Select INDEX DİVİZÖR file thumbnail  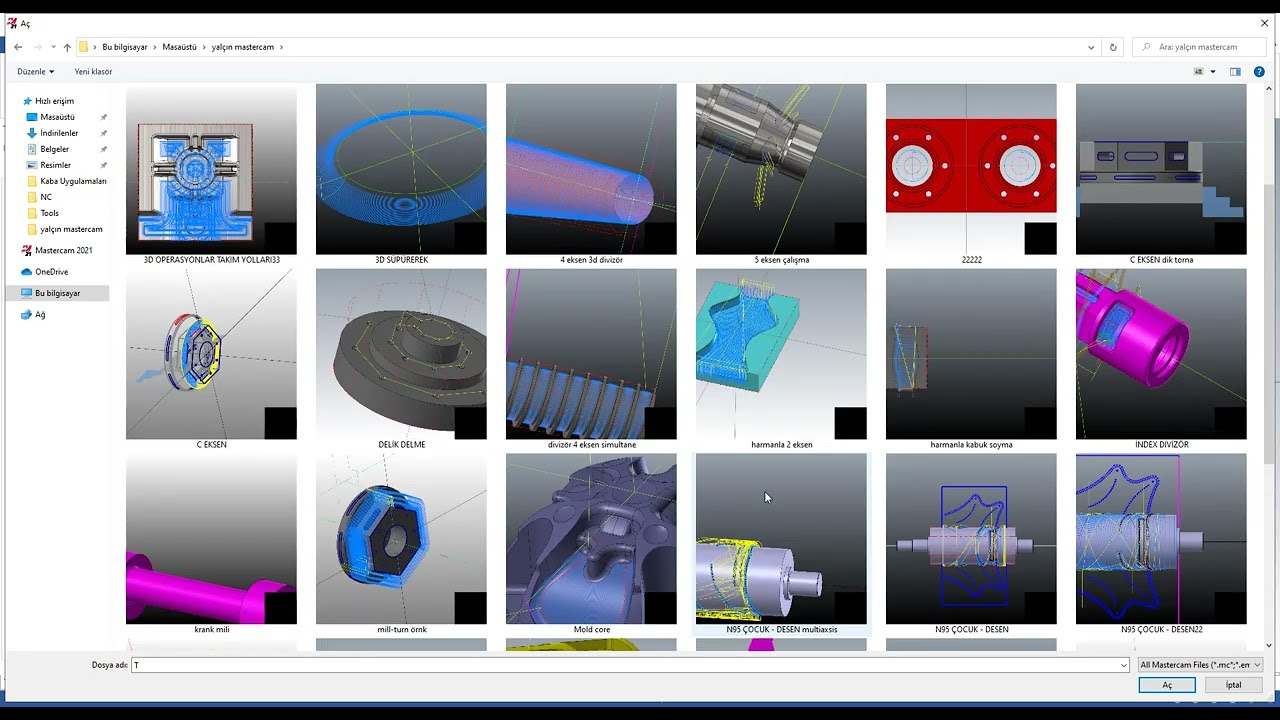pos(1161,354)
